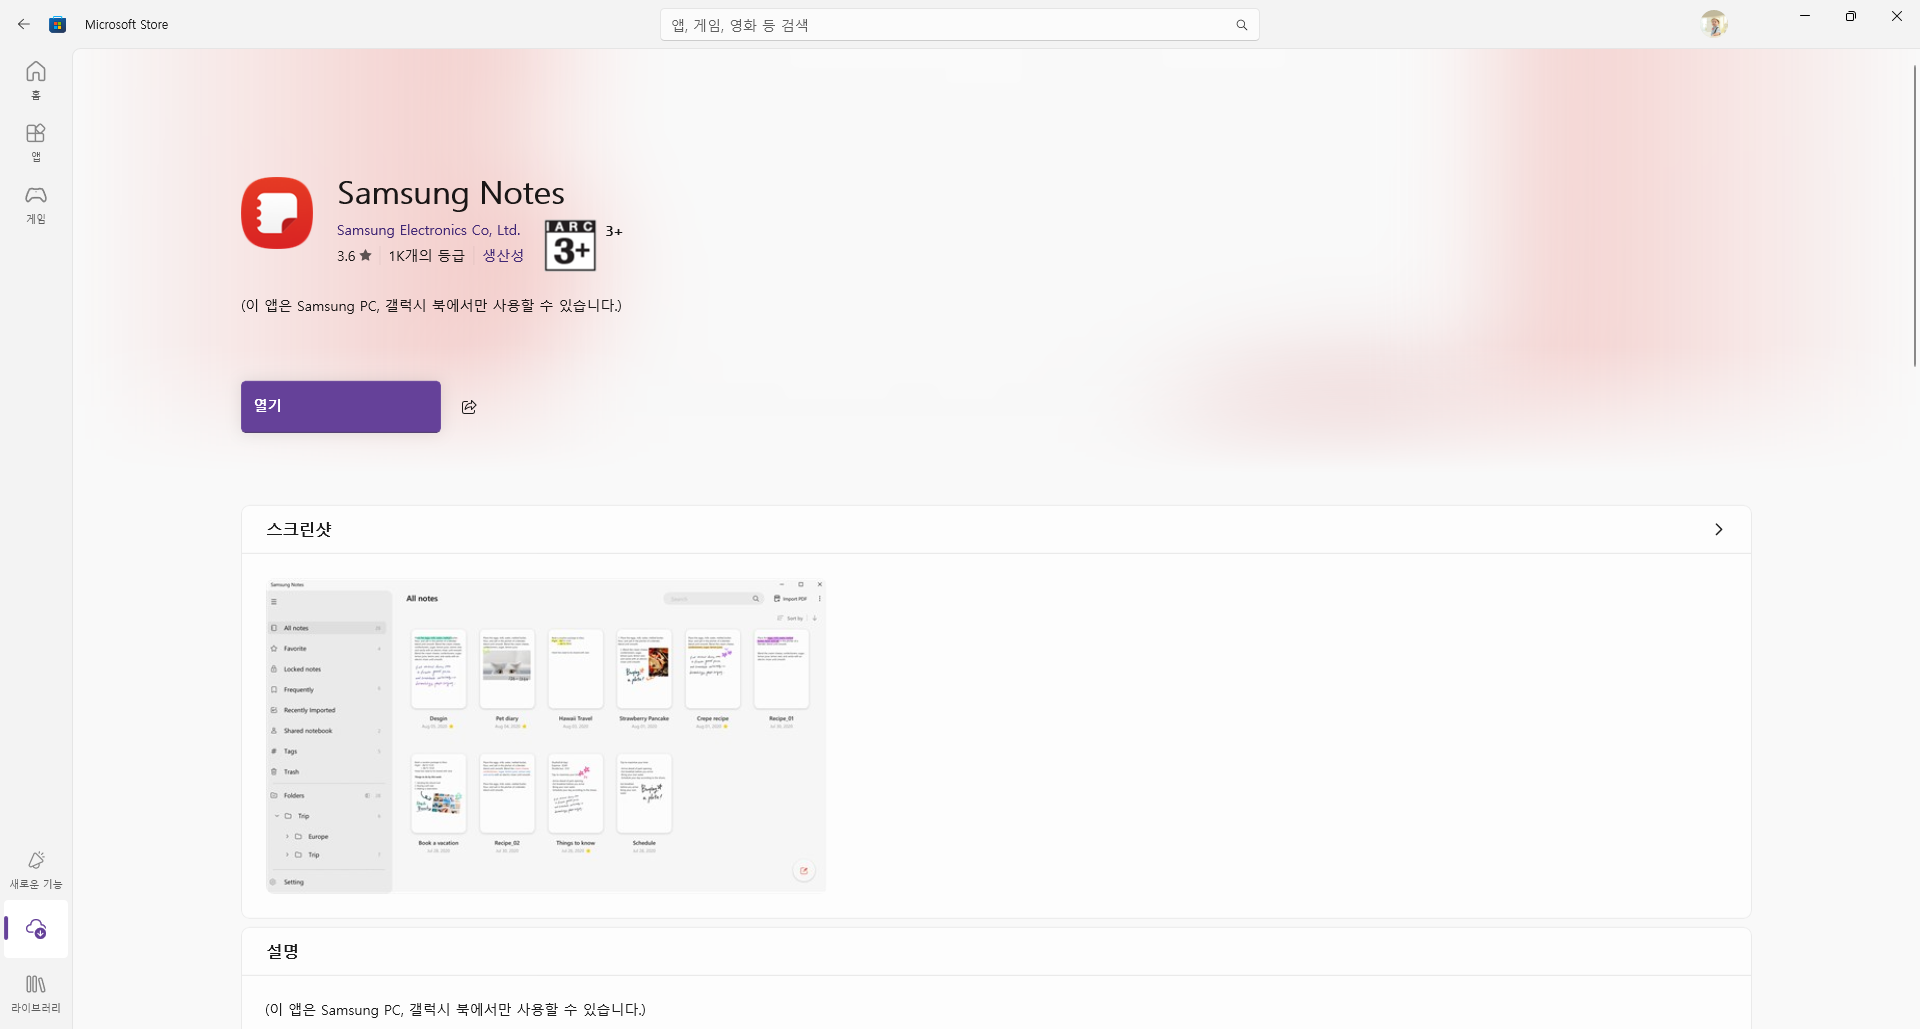
Task: Click the Microsoft Store logo icon
Action: tap(58, 24)
